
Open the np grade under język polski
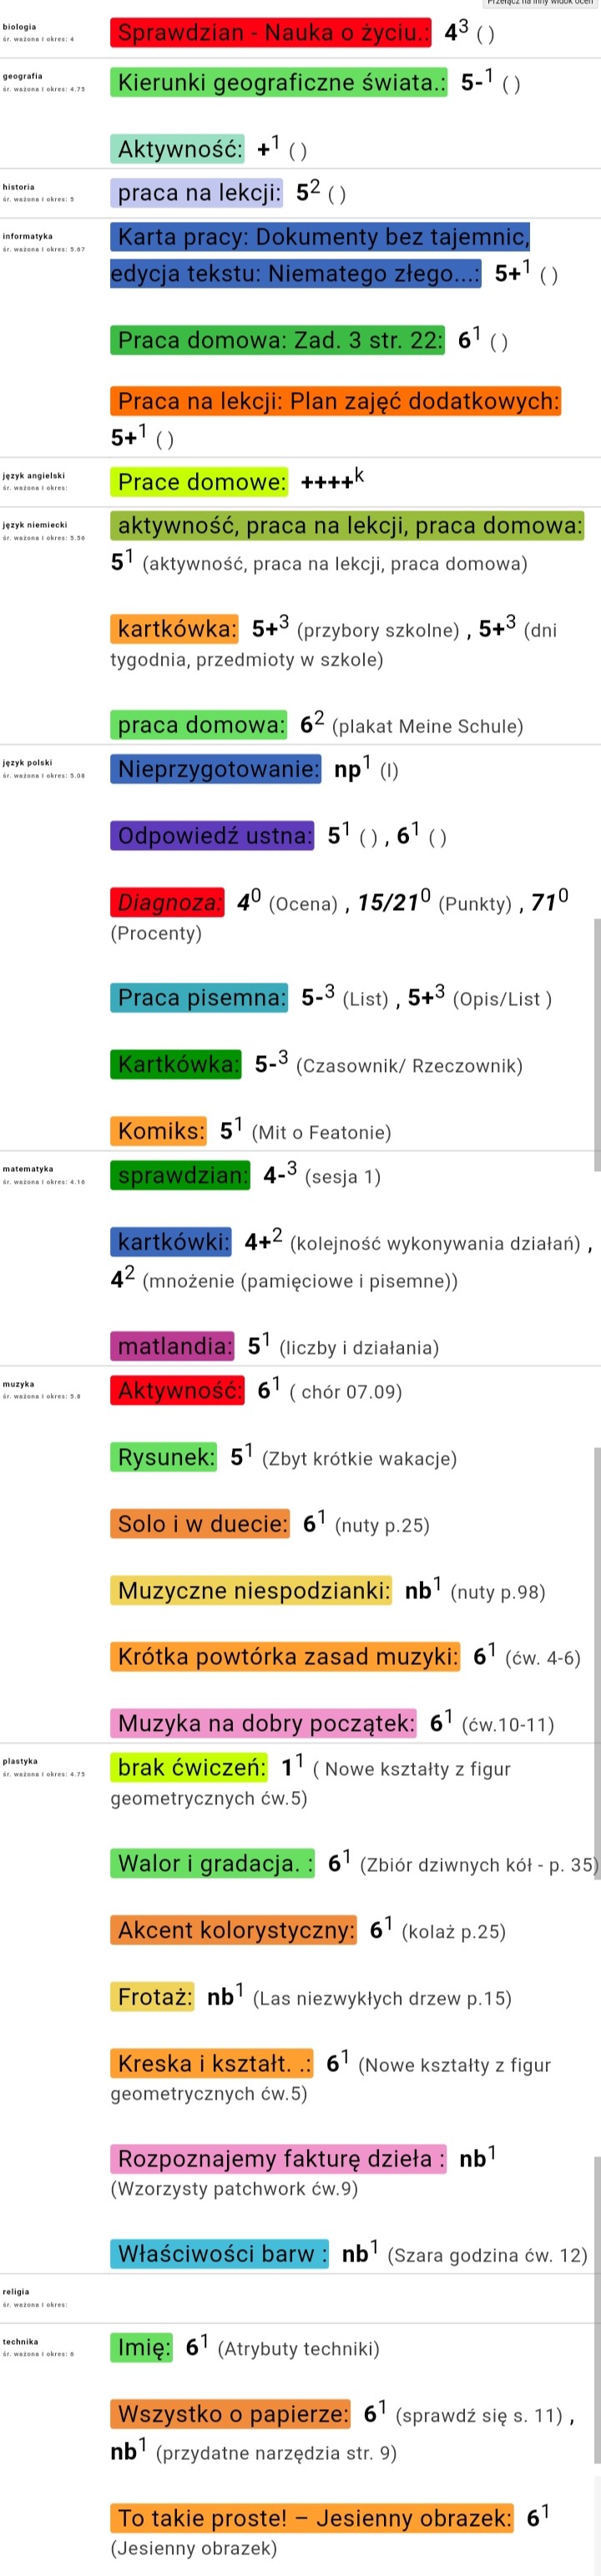348,770
